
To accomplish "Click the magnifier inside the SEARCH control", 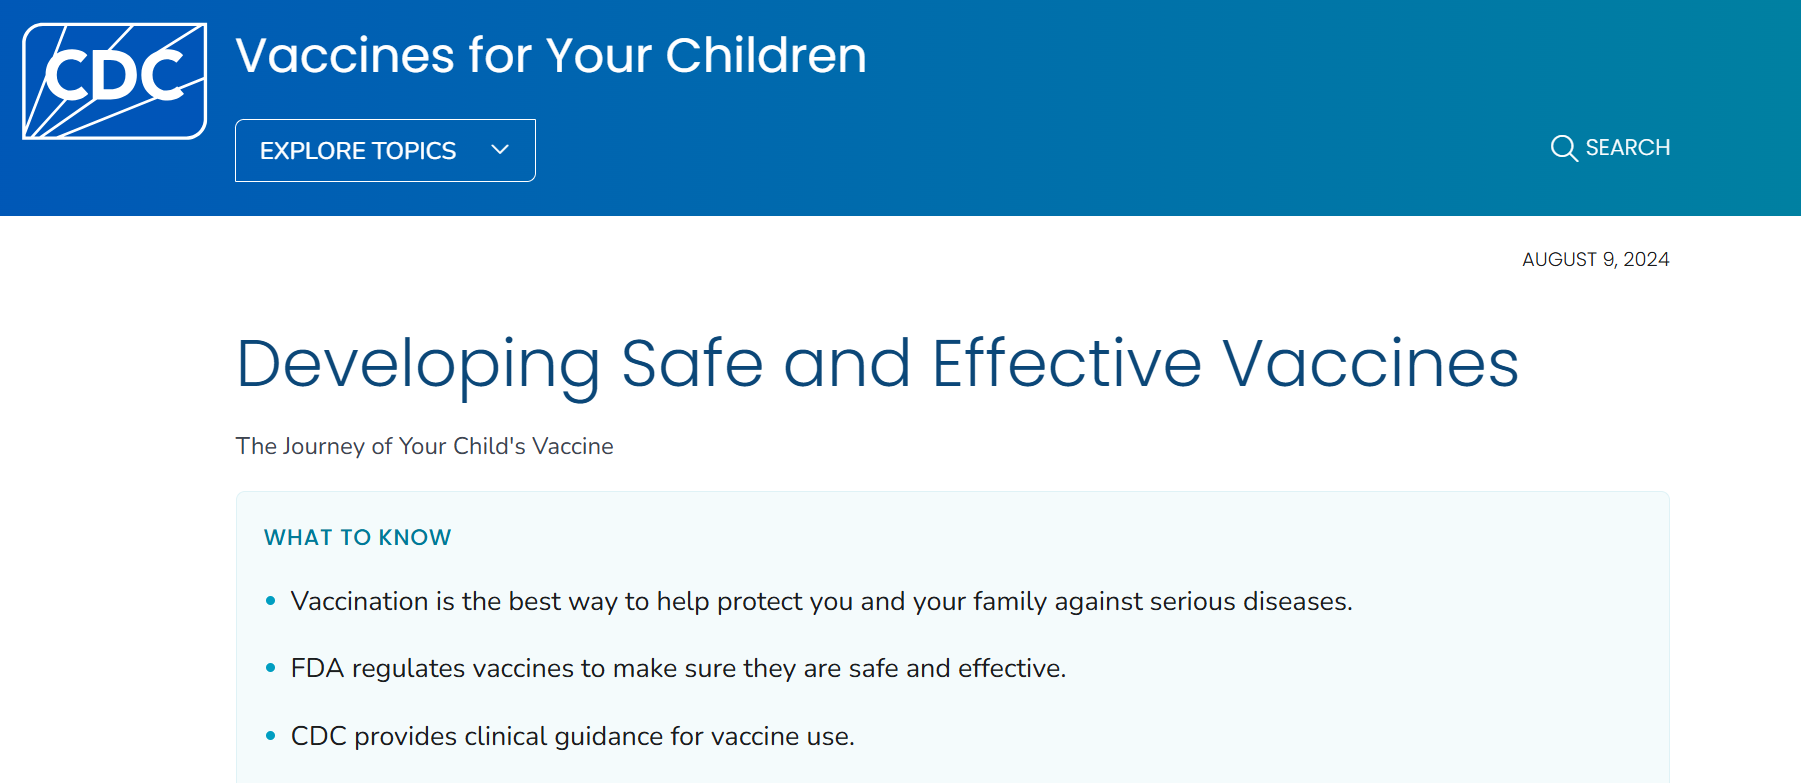I will click(x=1565, y=148).
